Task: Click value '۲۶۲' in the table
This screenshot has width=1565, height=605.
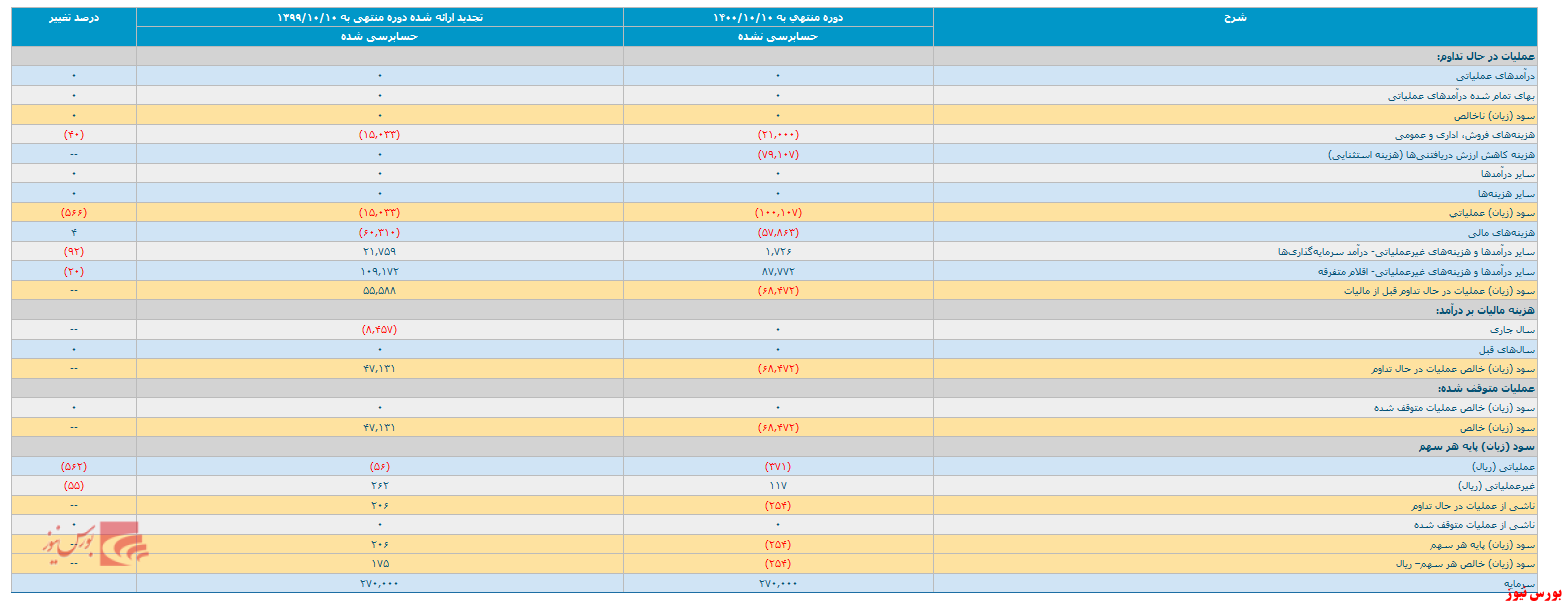Action: click(379, 486)
